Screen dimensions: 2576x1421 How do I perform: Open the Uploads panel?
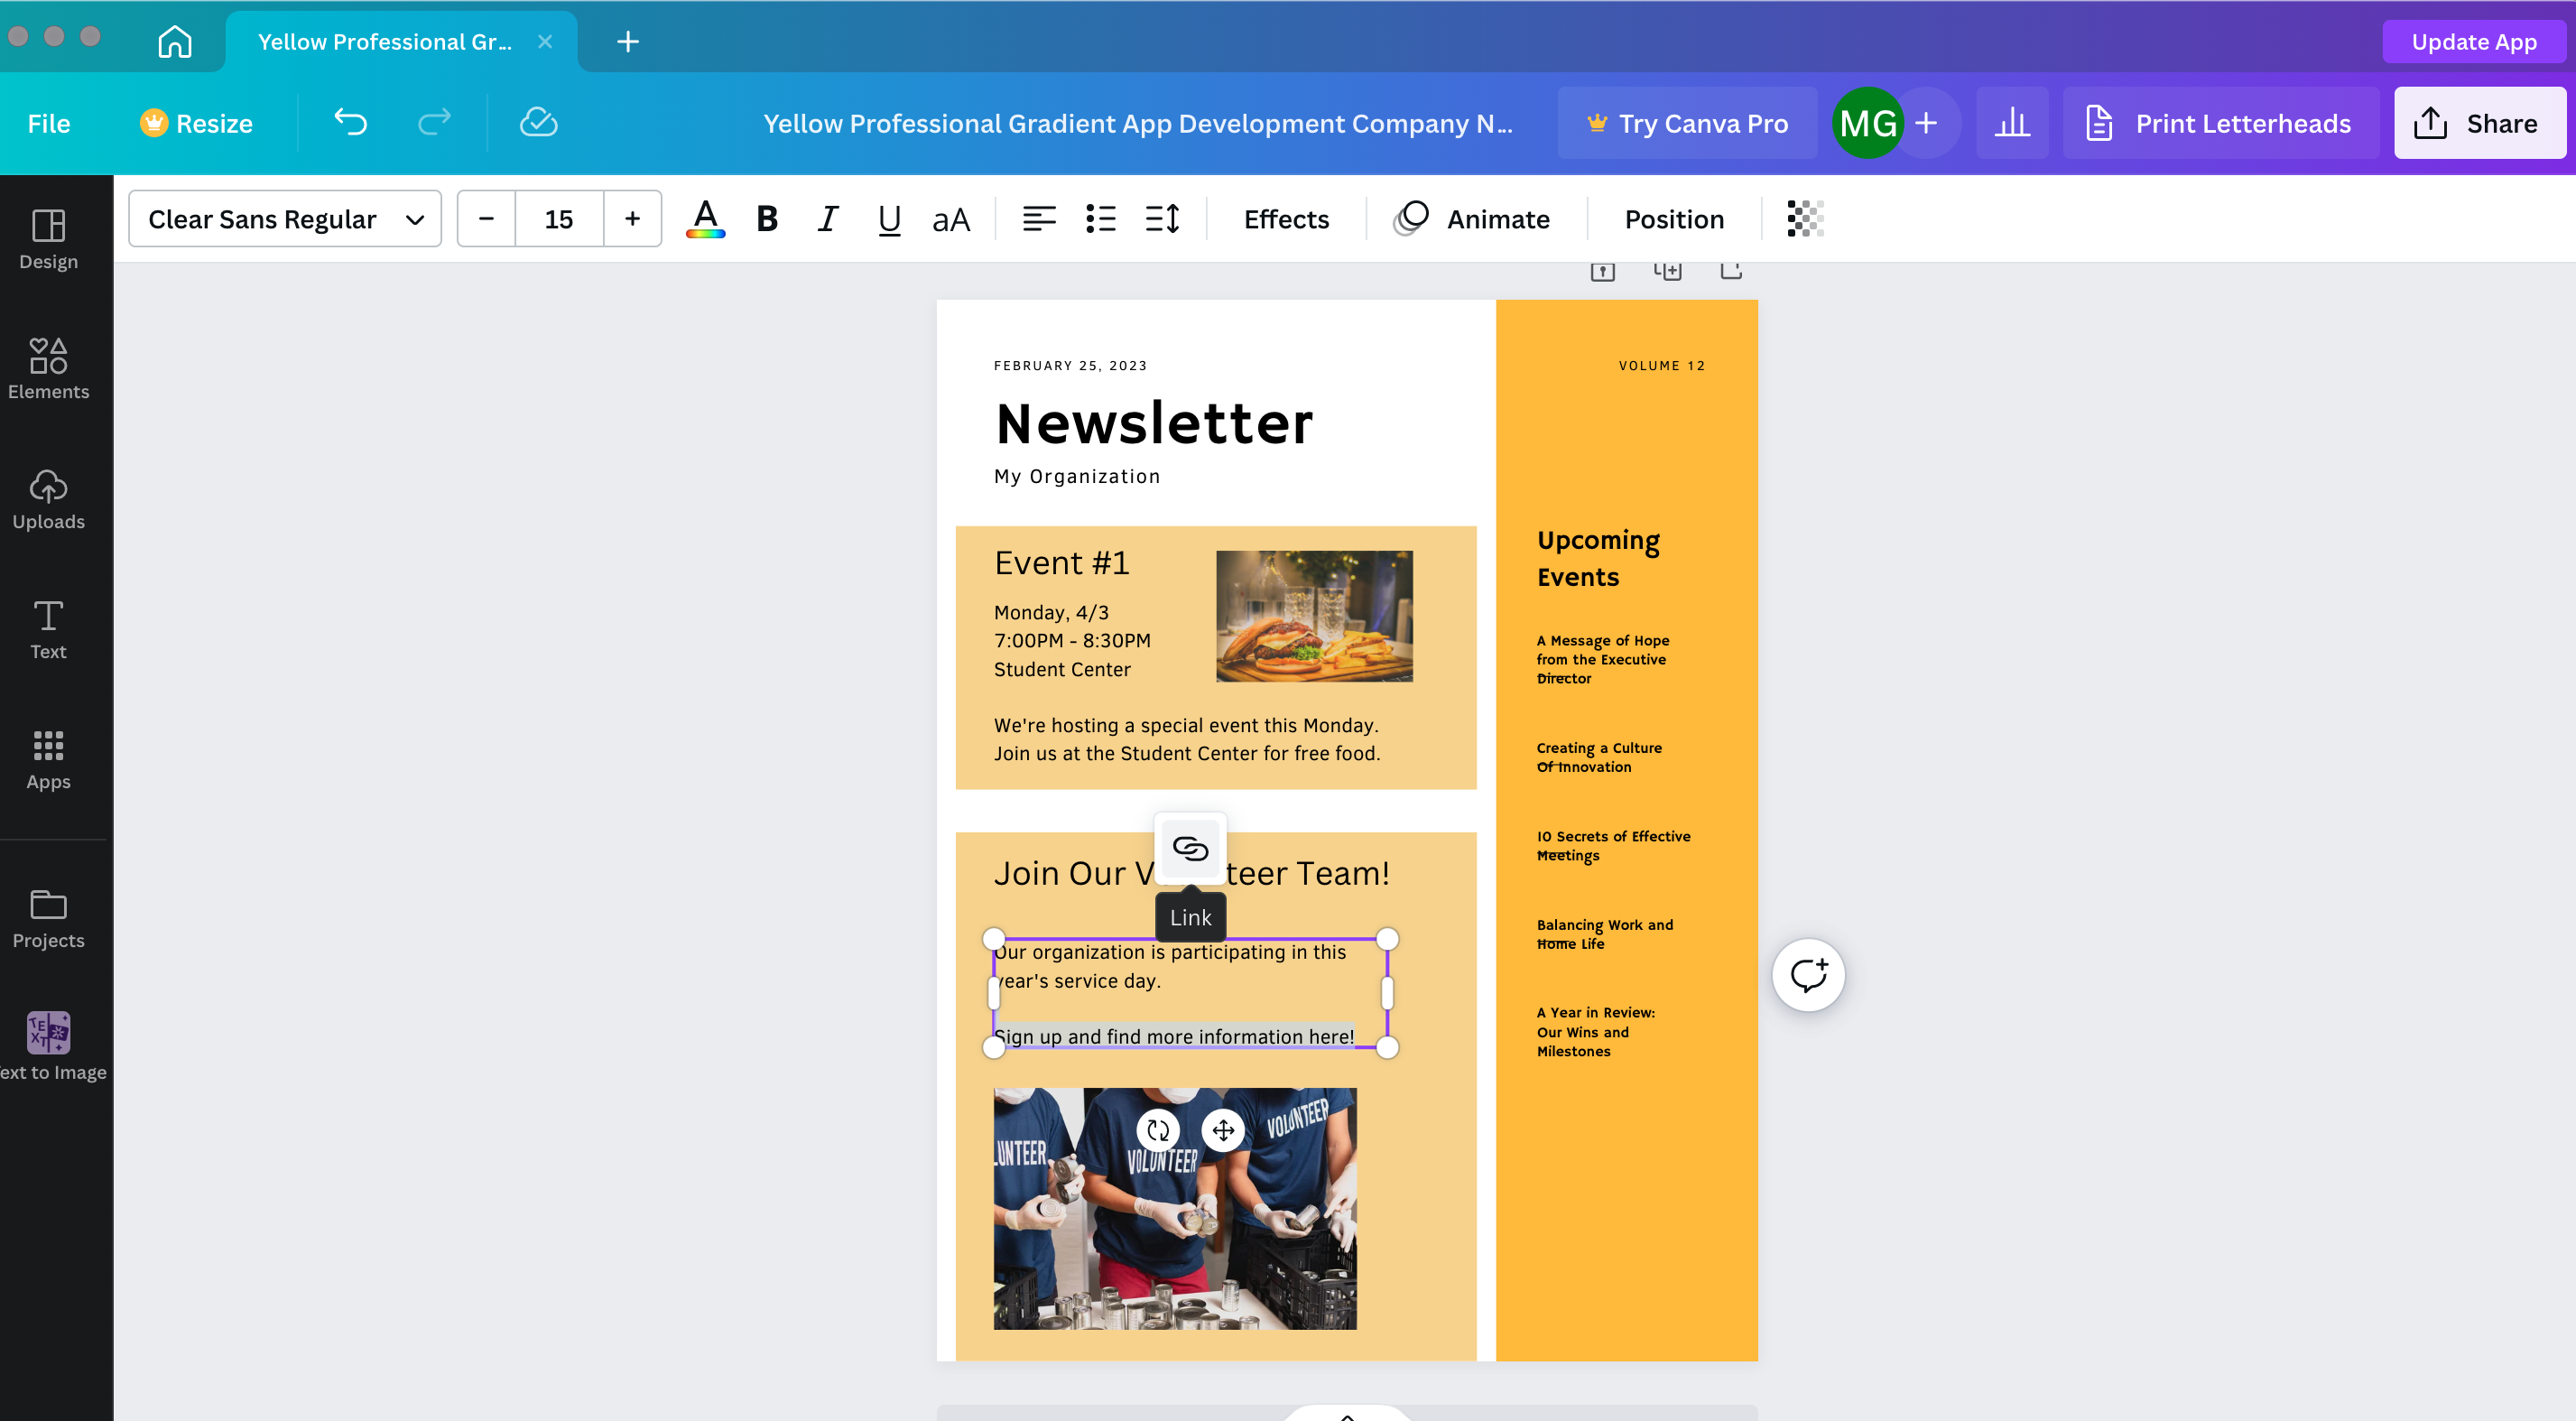pos(47,498)
